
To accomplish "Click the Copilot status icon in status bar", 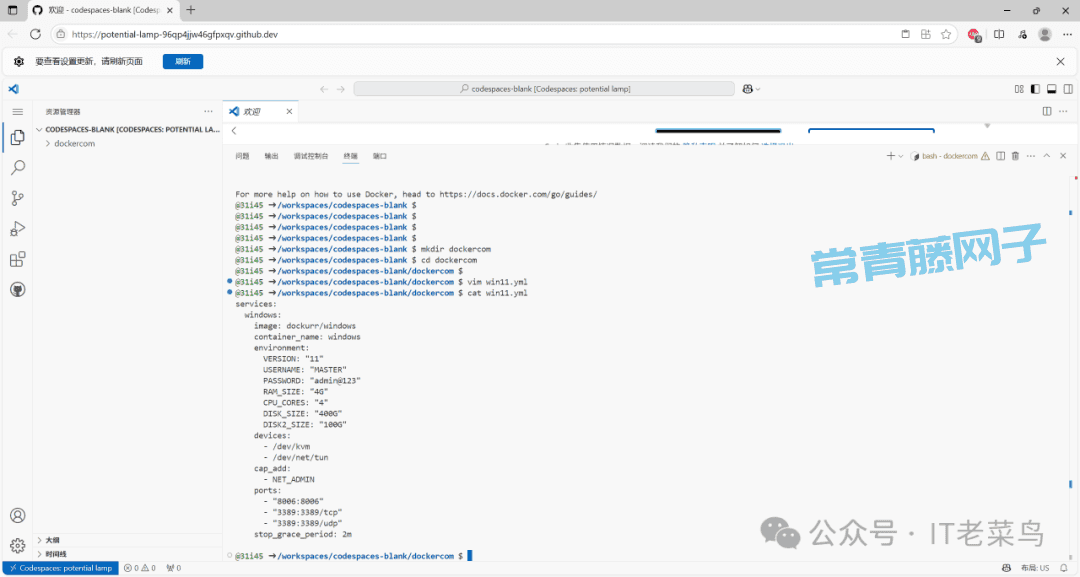I will click(1006, 568).
